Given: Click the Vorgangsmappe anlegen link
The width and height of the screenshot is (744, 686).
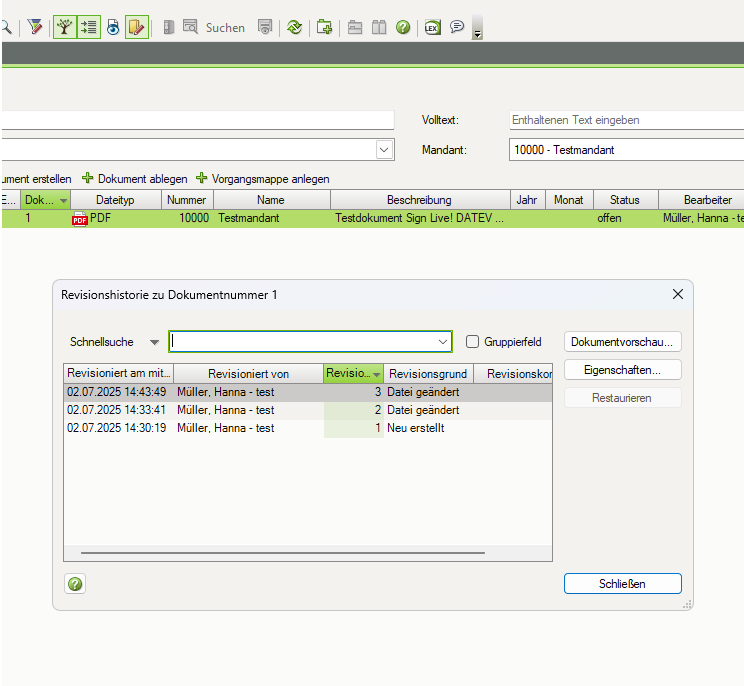Looking at the screenshot, I should pos(270,179).
